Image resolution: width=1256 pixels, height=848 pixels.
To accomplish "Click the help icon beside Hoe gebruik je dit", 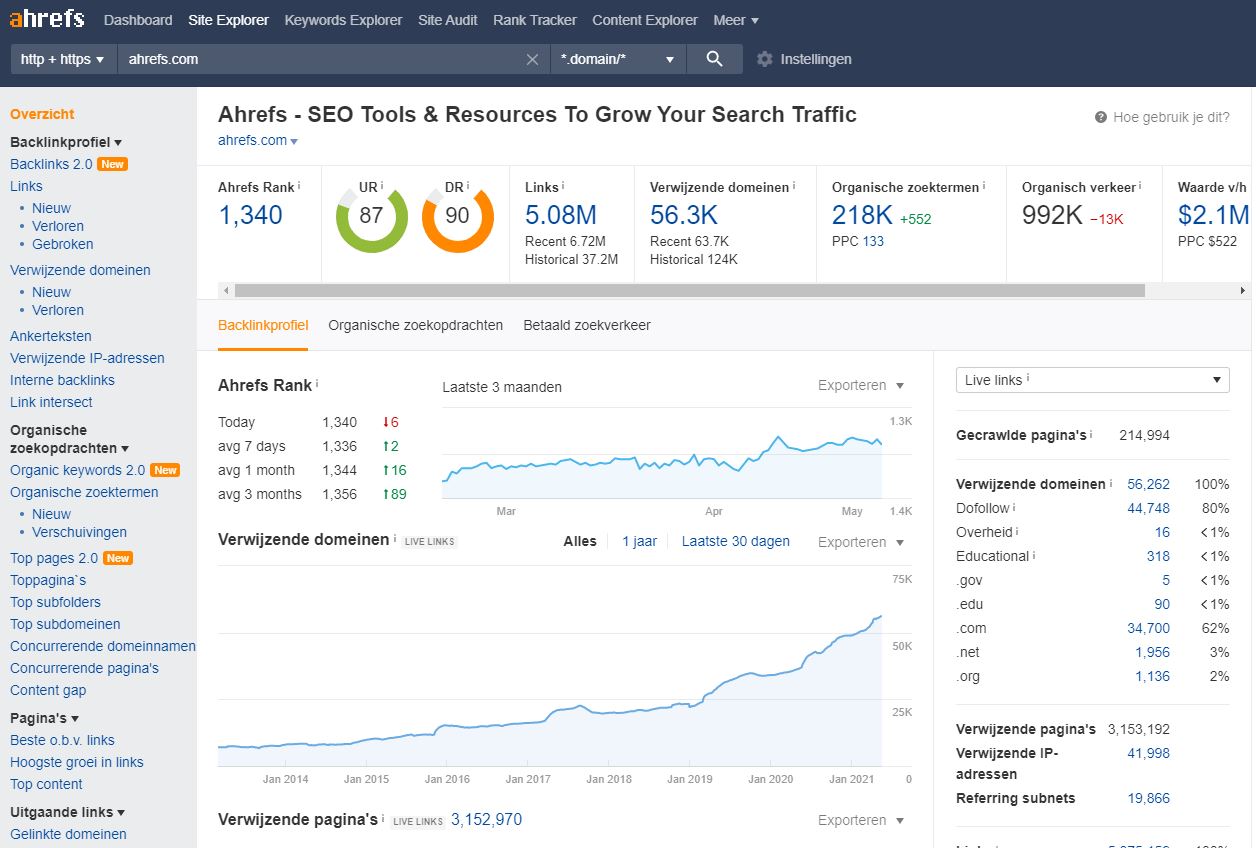I will pyautogui.click(x=1101, y=117).
